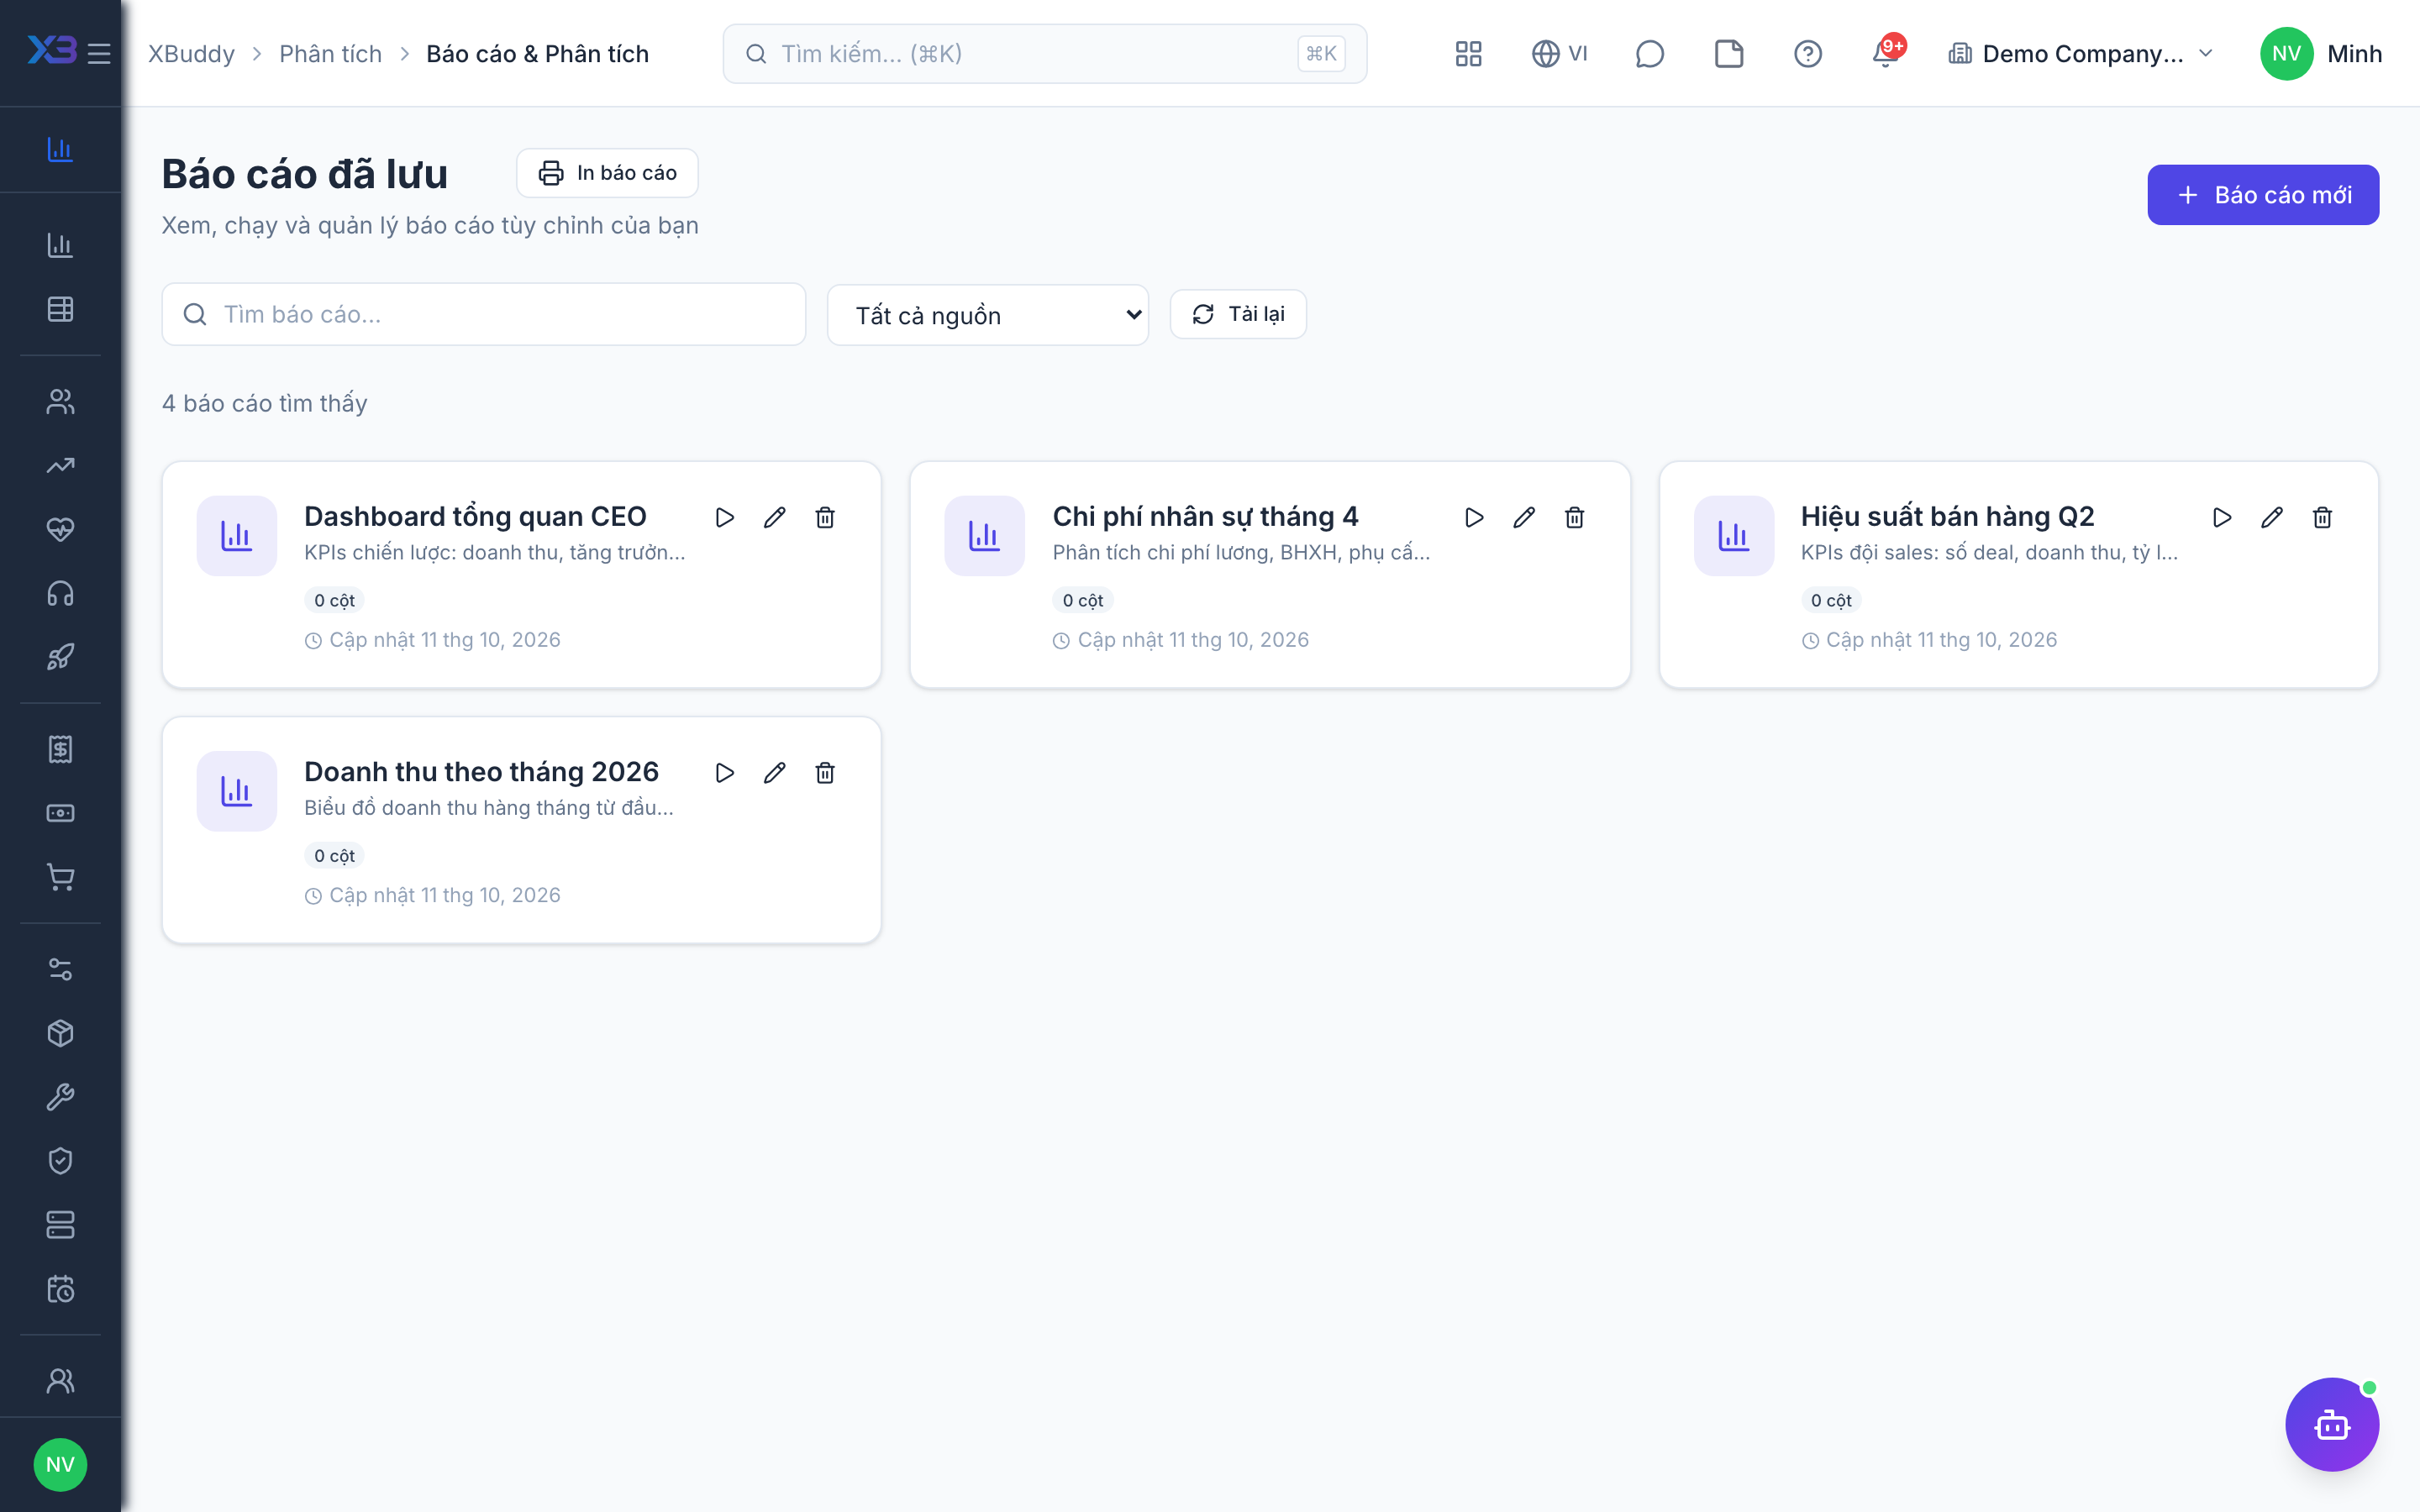Click the Chi phí nhân sự tháng 4 chart thumbnail
The height and width of the screenshot is (1512, 2420).
(x=984, y=536)
